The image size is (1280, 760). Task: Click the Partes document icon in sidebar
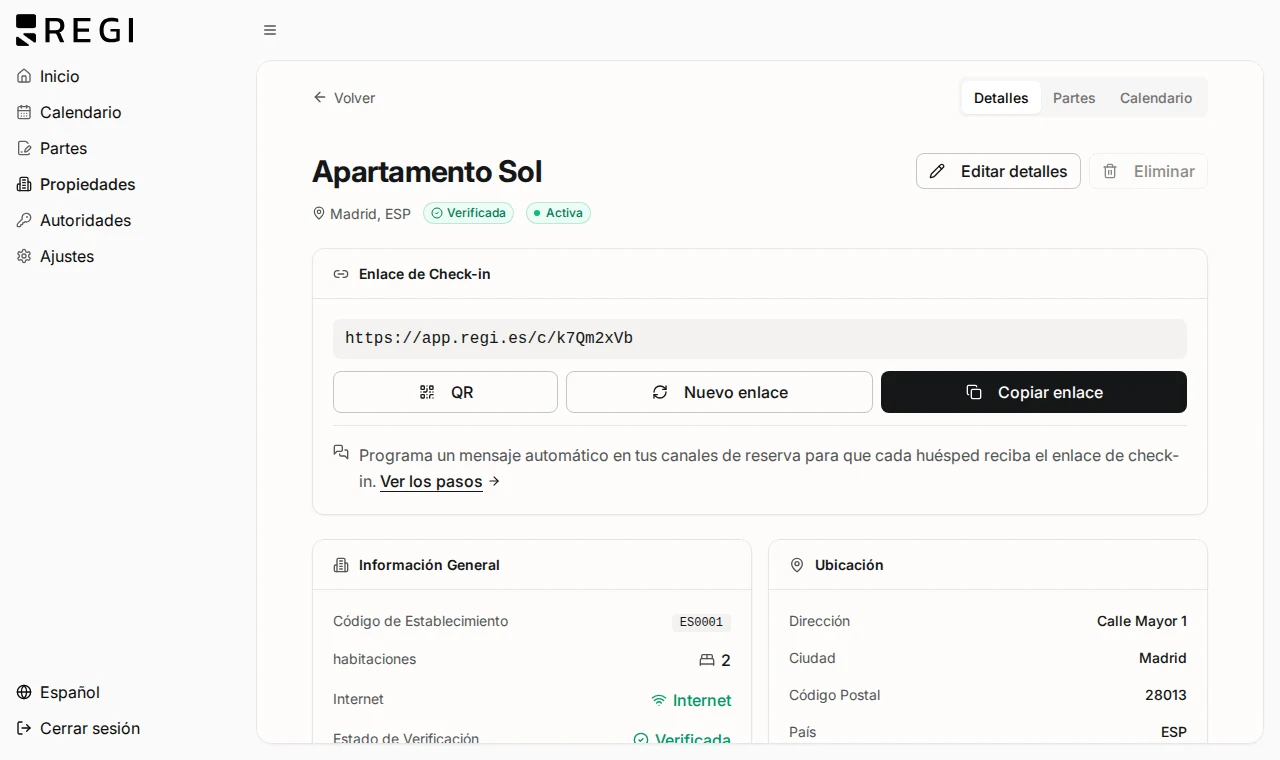[x=24, y=148]
